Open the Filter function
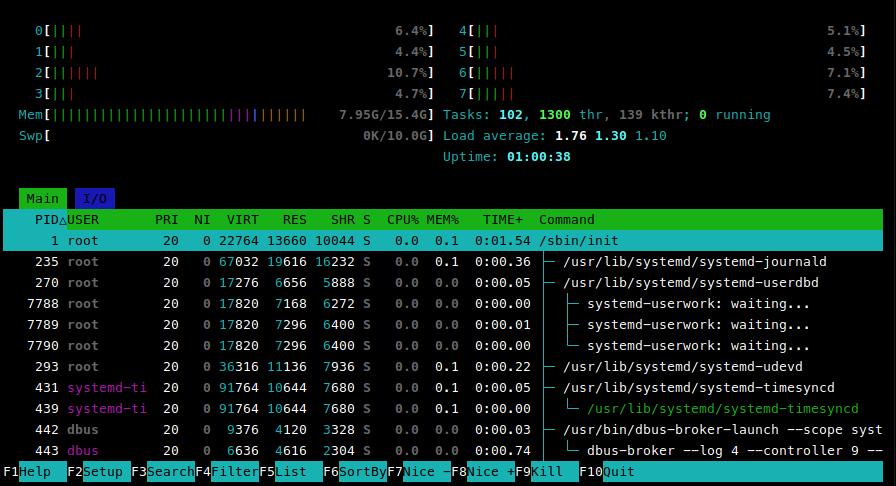Screen dimensions: 896x486 pyautogui.click(x=234, y=471)
